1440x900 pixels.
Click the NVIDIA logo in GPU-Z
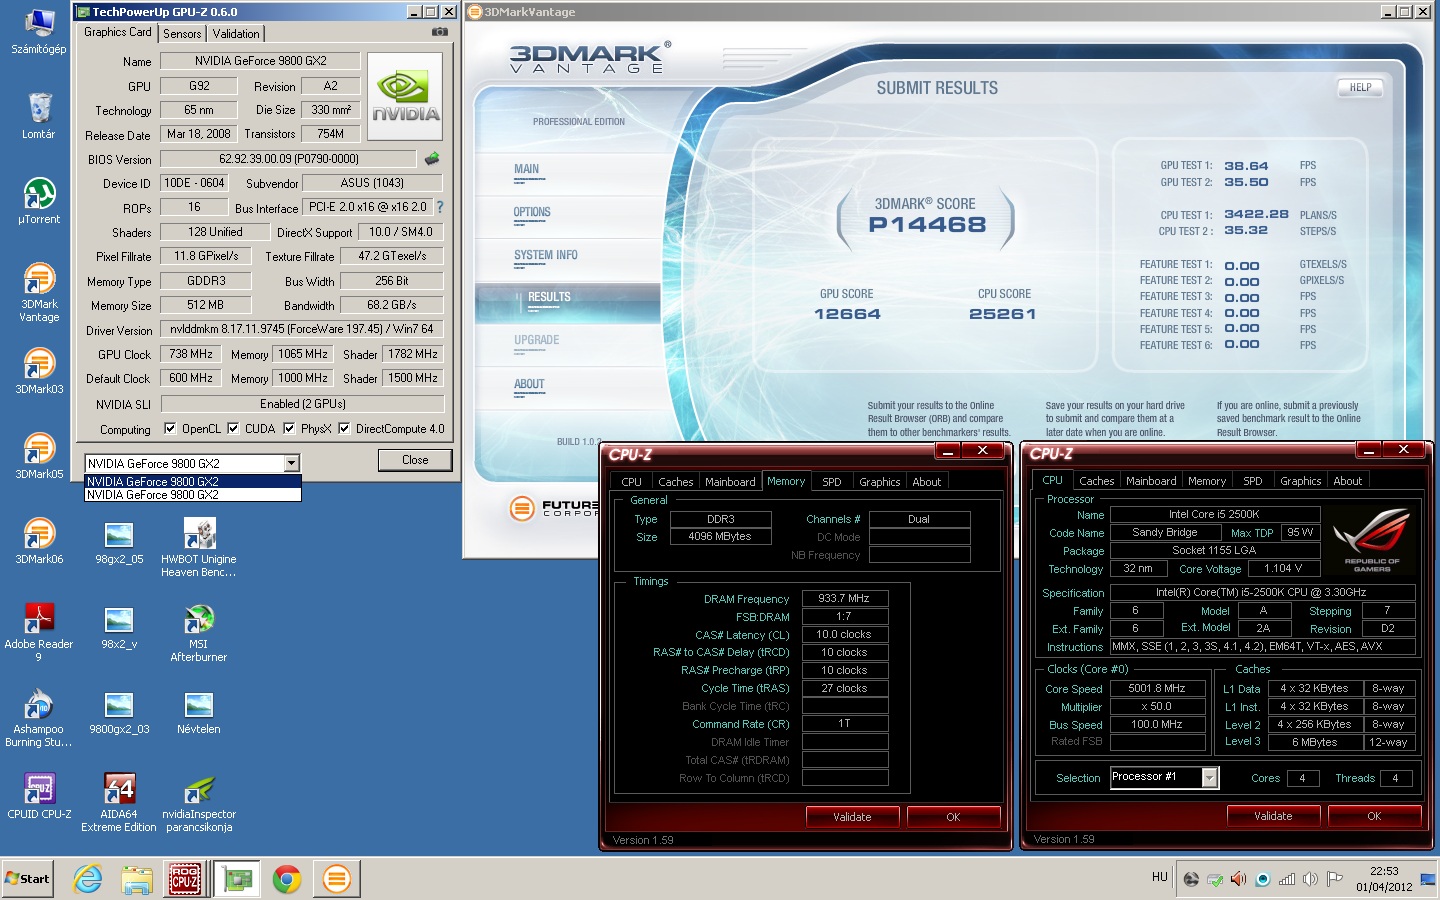click(x=405, y=95)
